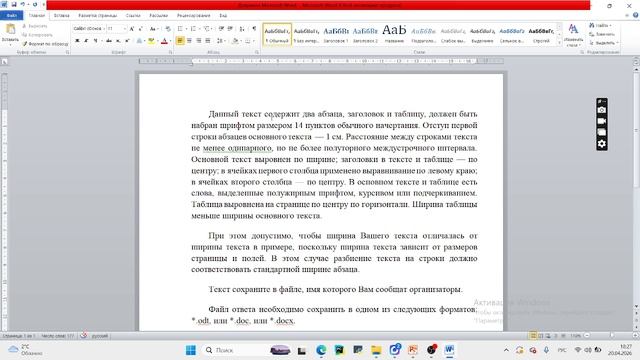This screenshot has height=360, width=640.
Task: Apply red font color button
Action: (164, 40)
